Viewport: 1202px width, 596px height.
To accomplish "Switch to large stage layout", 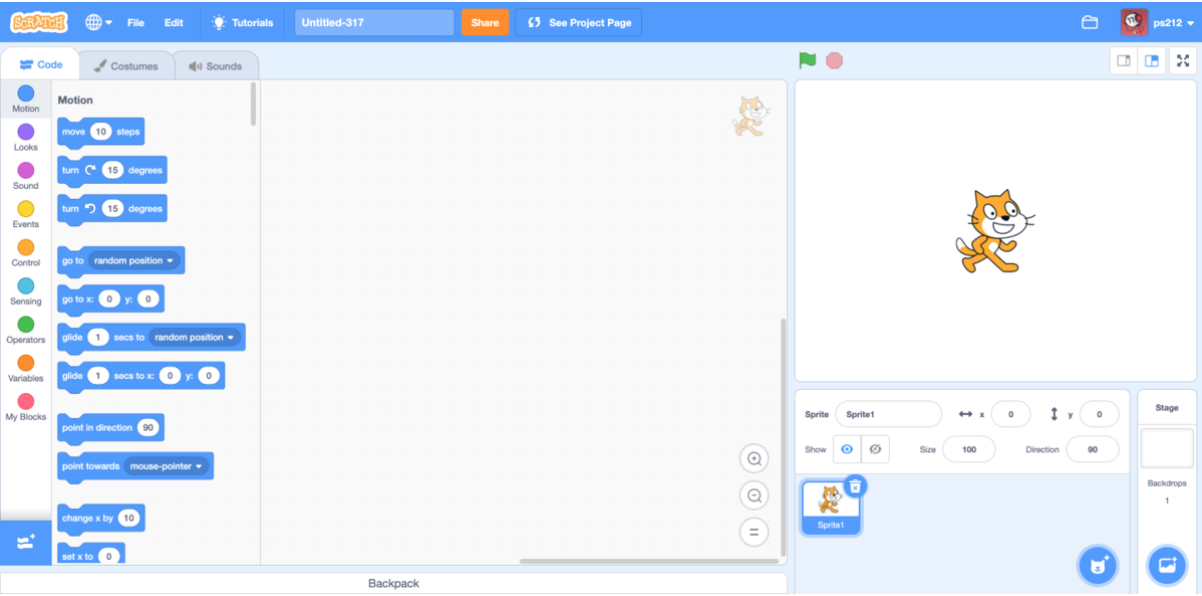I will [1152, 61].
